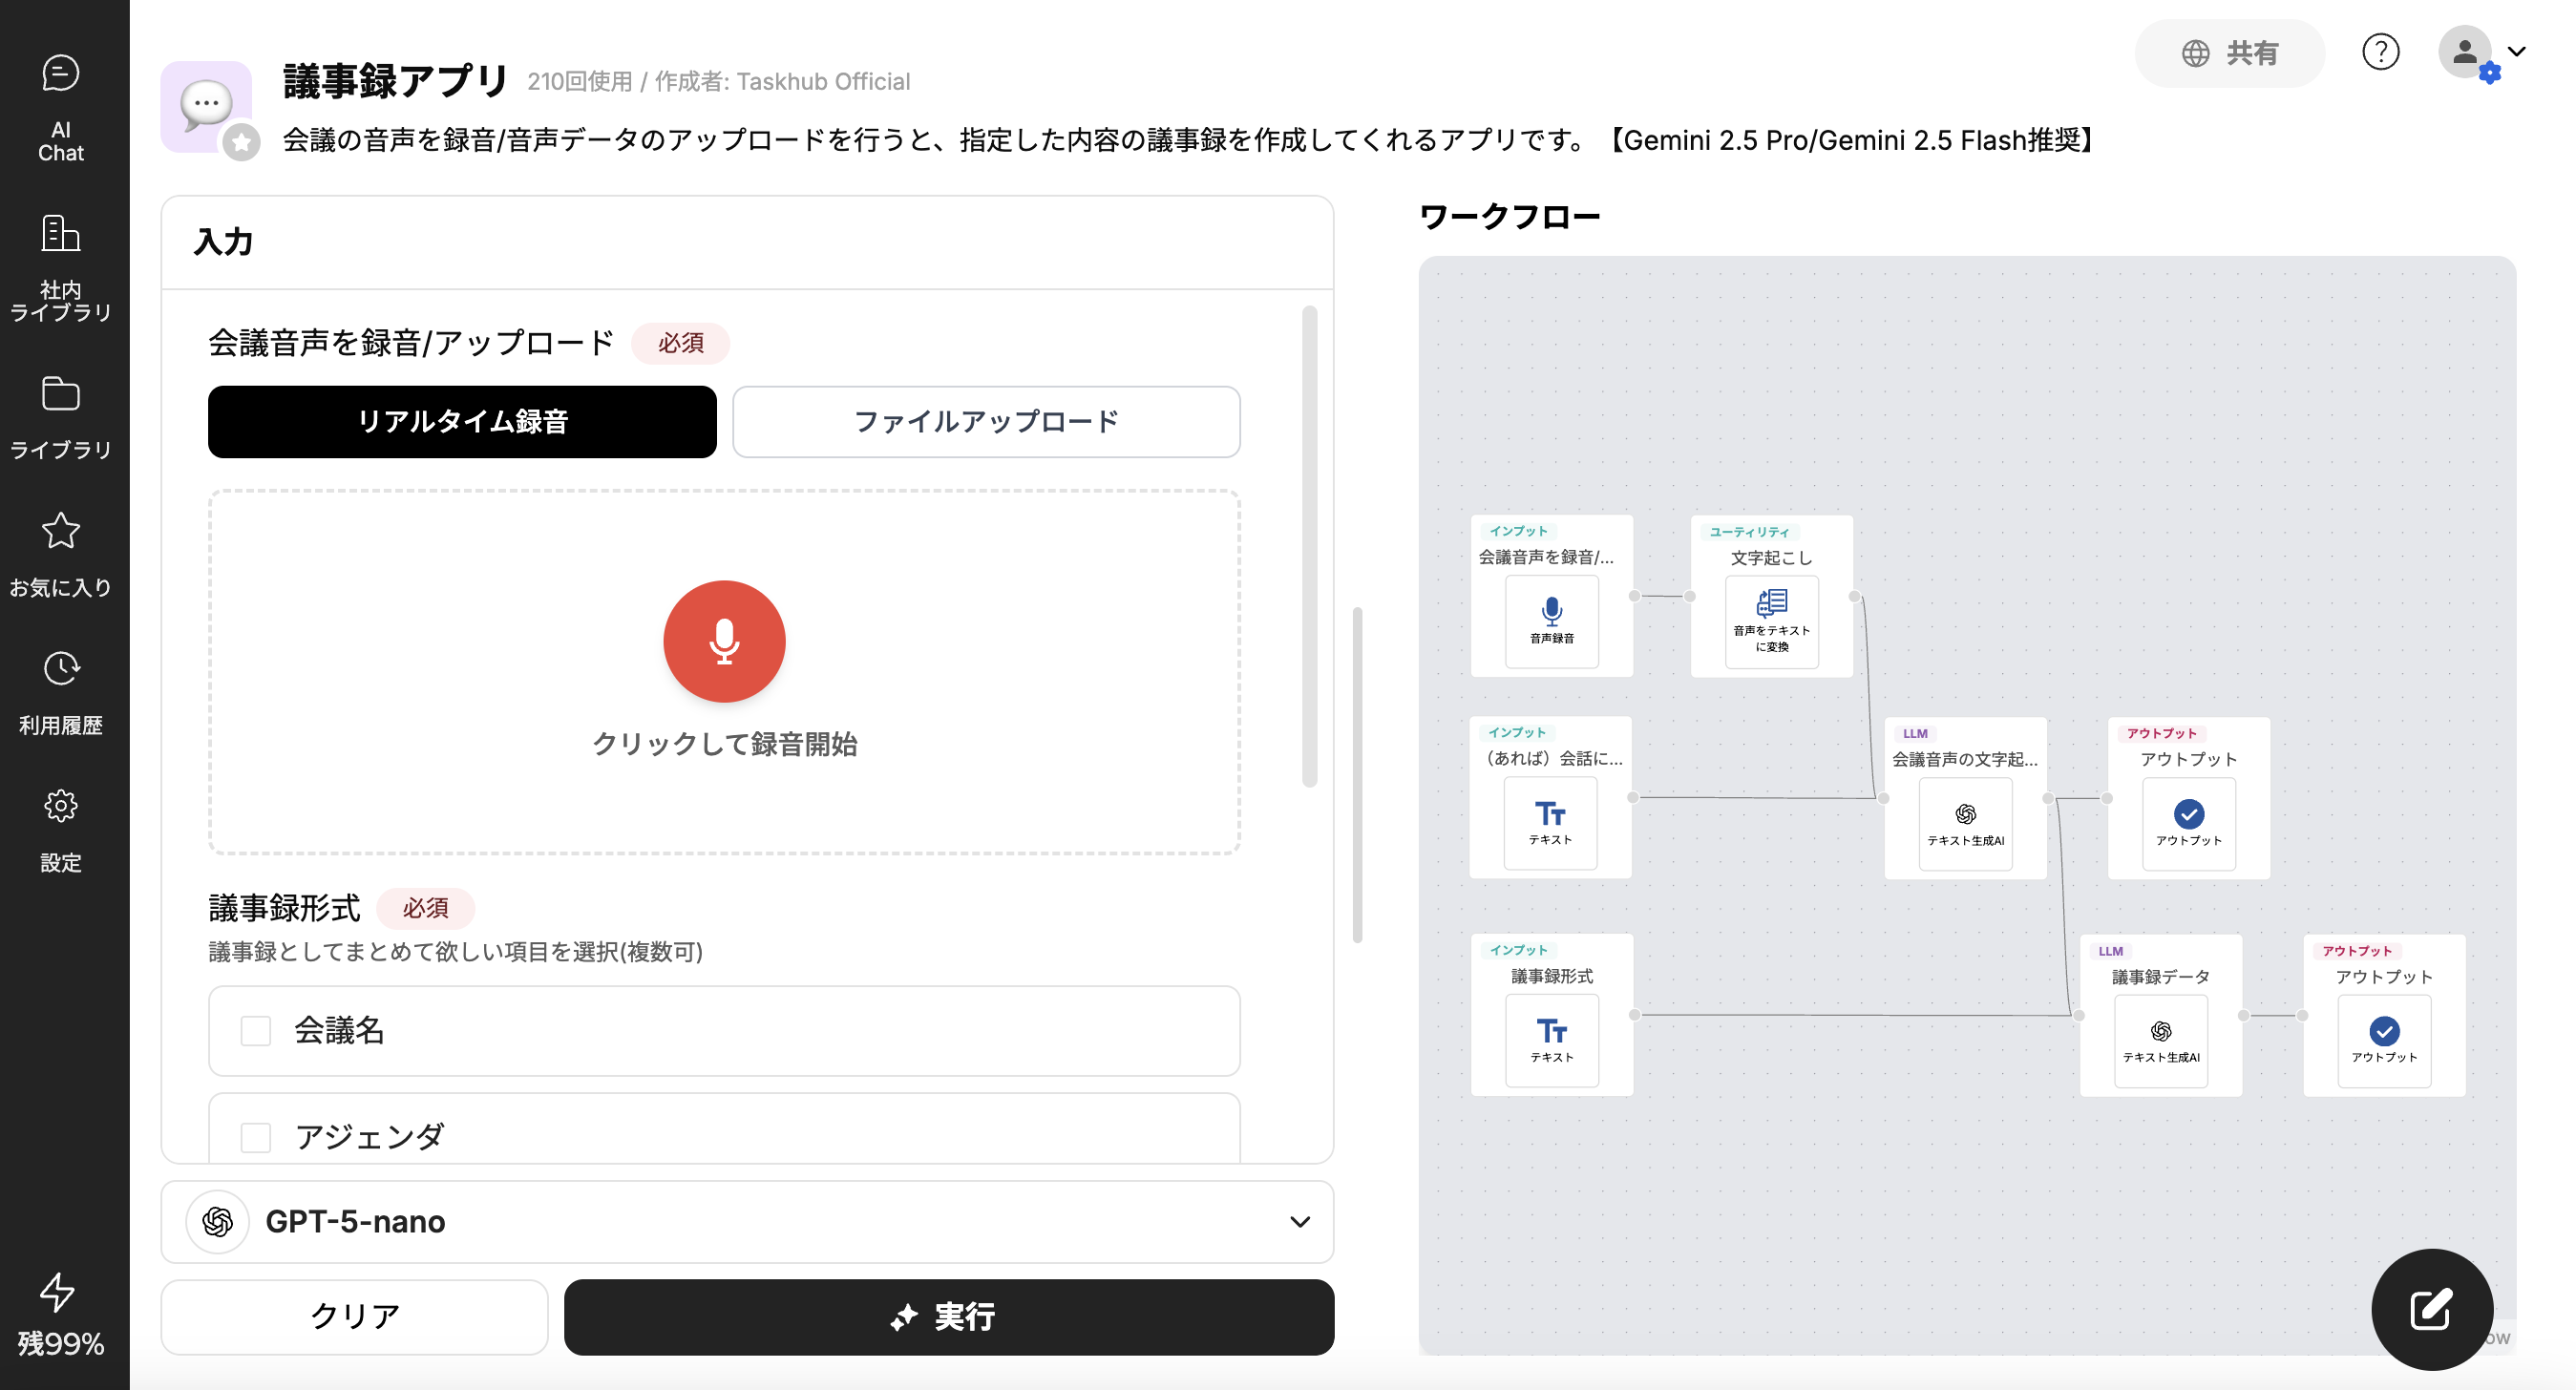This screenshot has width=2576, height=1390.
Task: Expand the user account menu chevron
Action: click(x=2517, y=52)
